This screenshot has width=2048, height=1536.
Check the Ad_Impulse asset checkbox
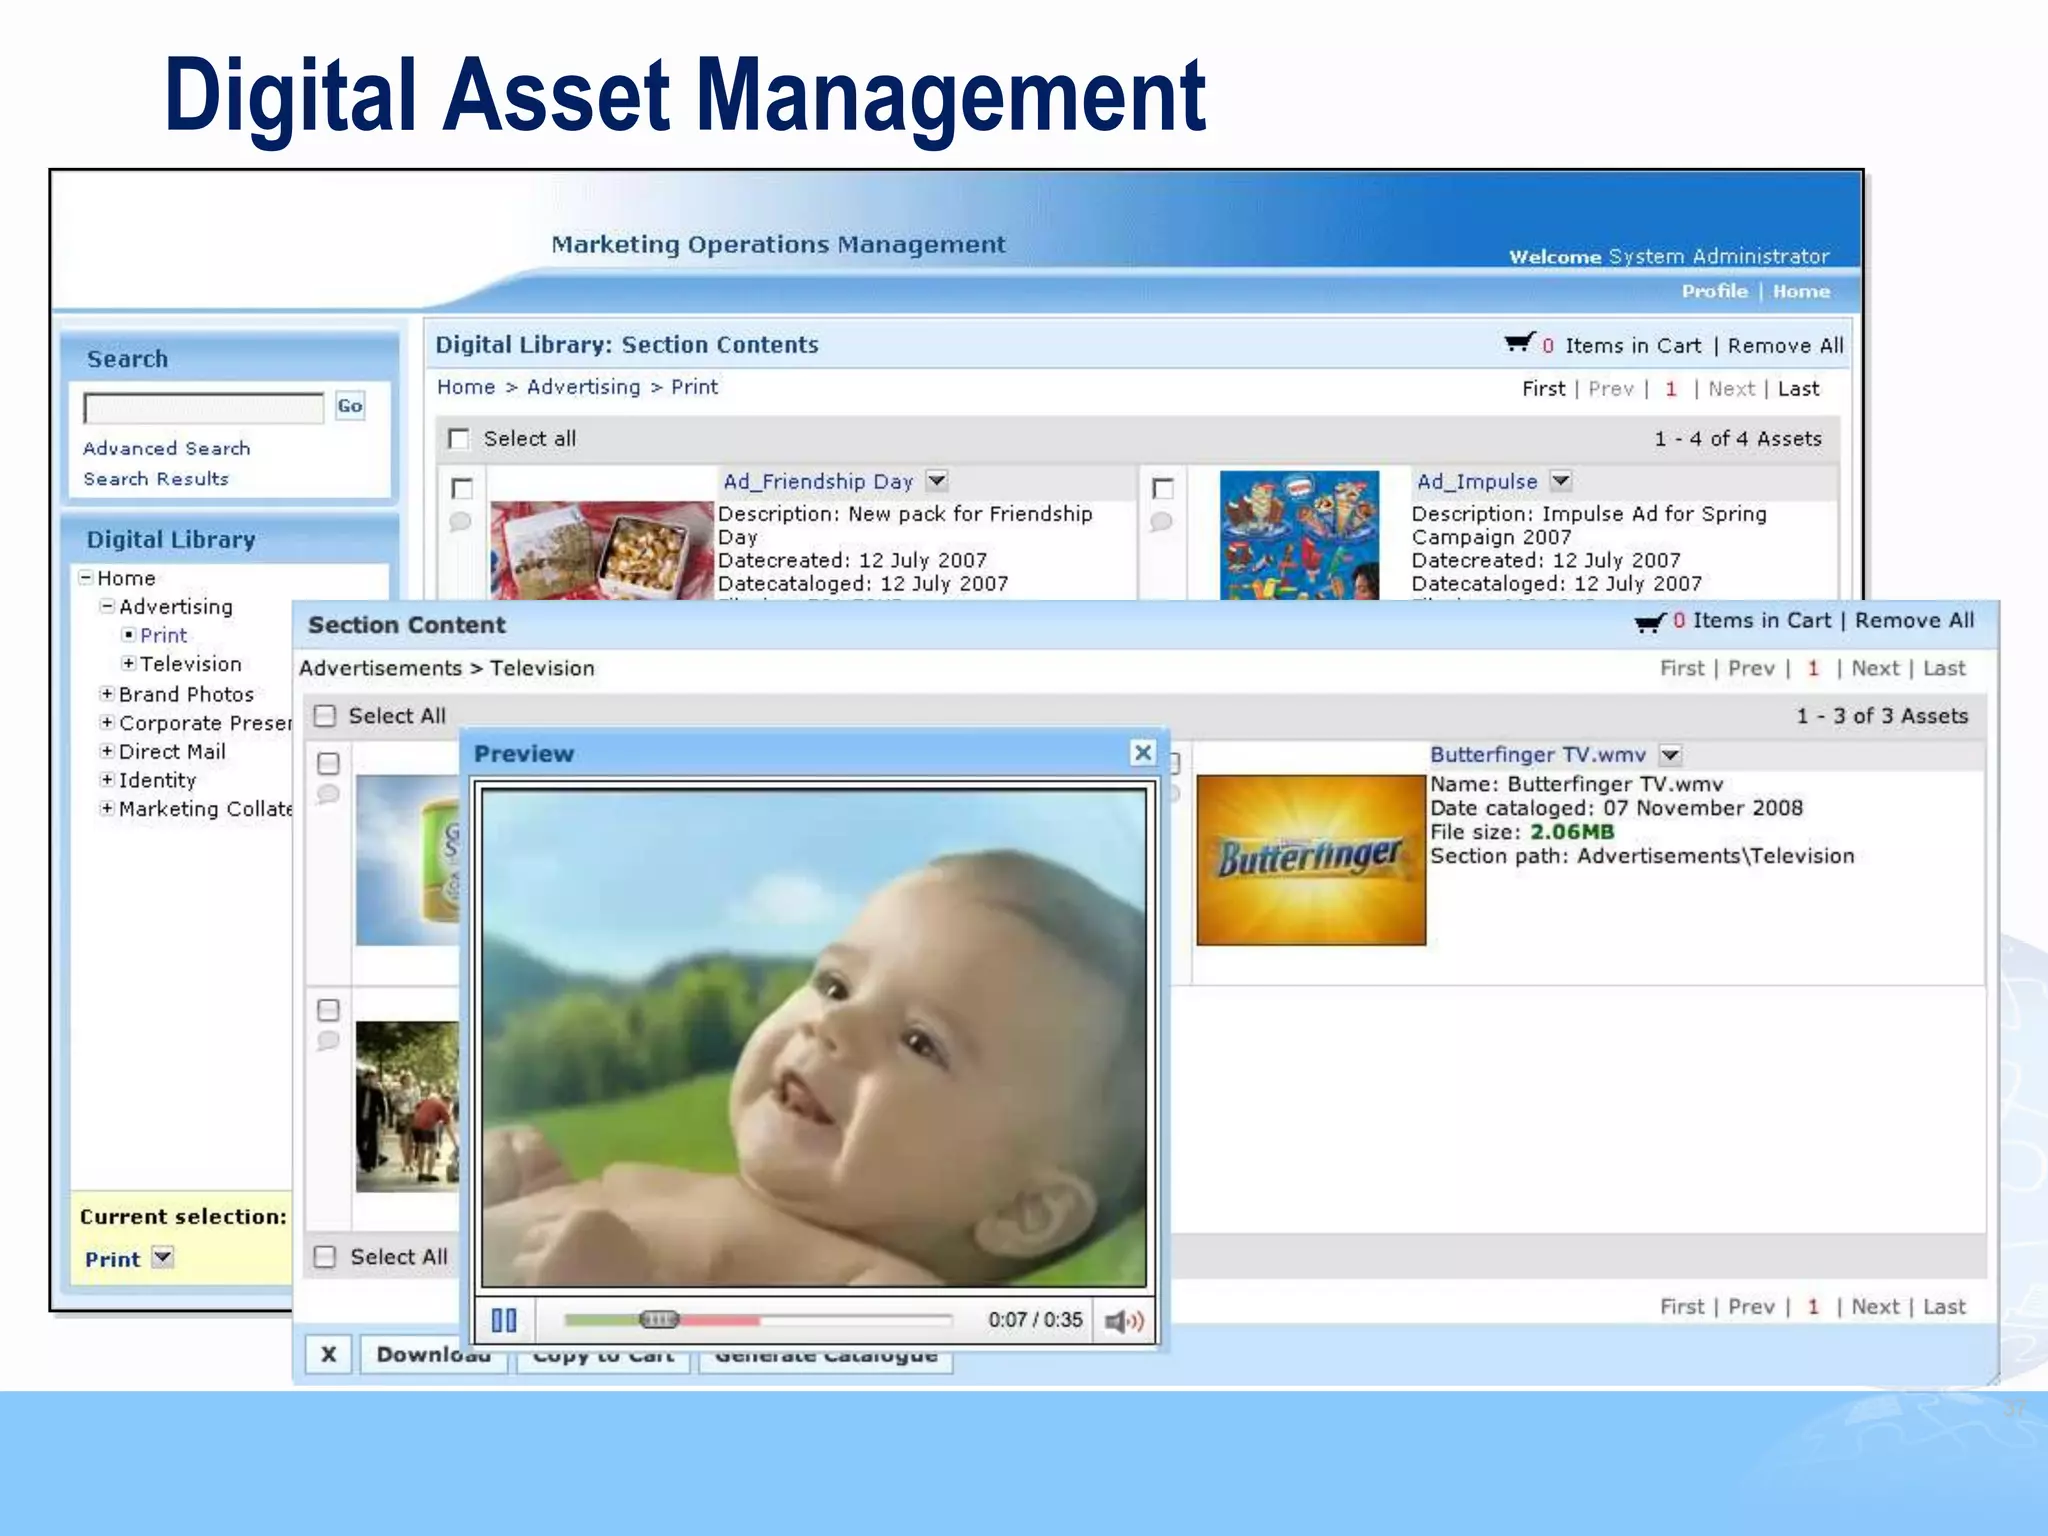(1162, 488)
